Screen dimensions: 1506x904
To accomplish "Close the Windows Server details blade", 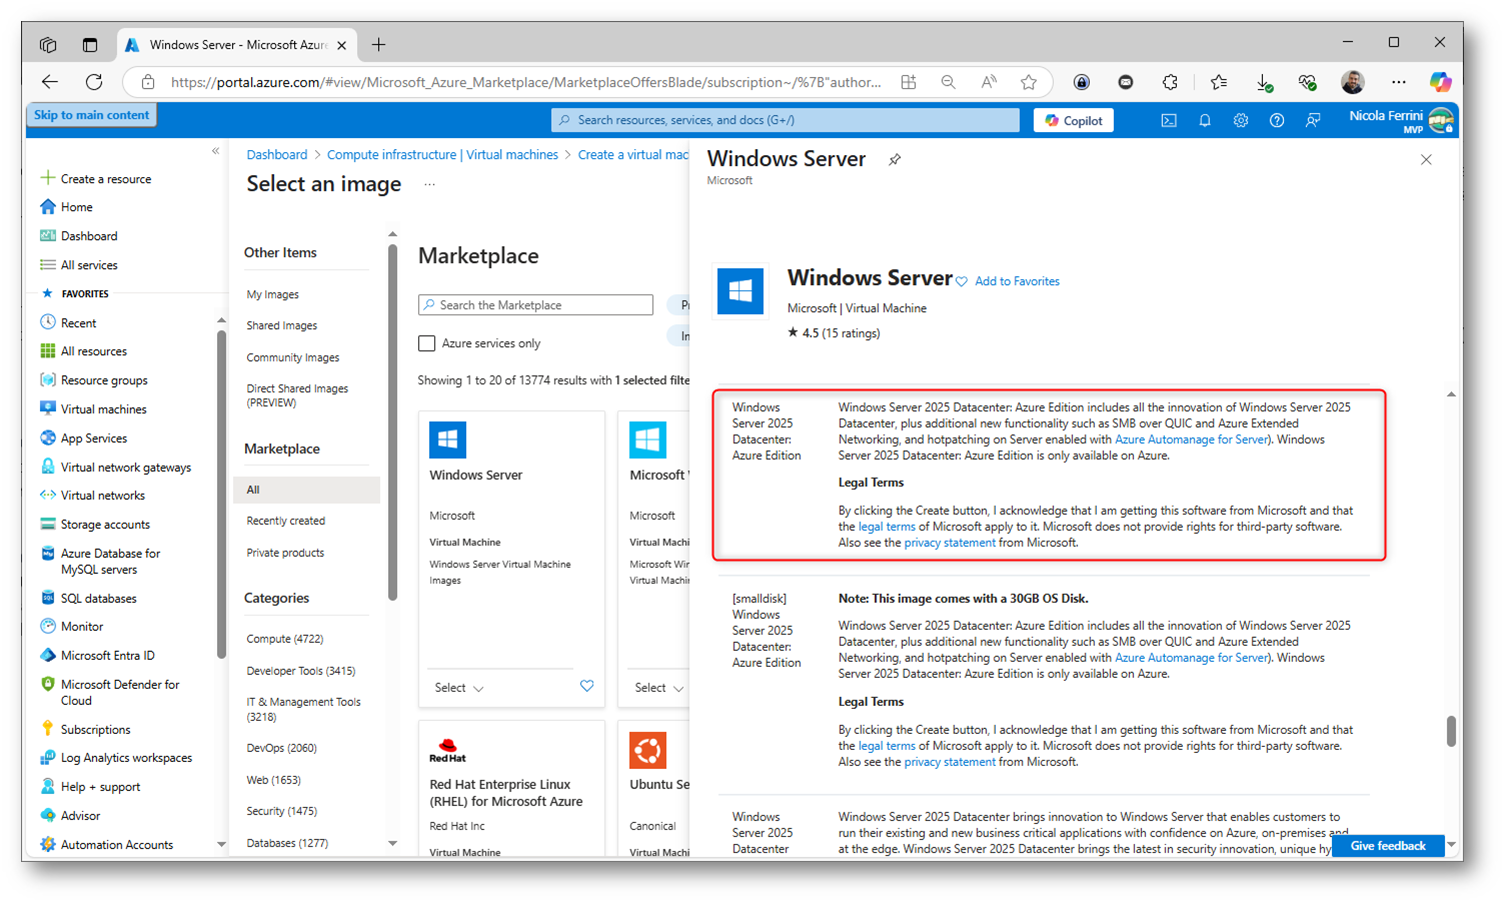I will (1426, 160).
